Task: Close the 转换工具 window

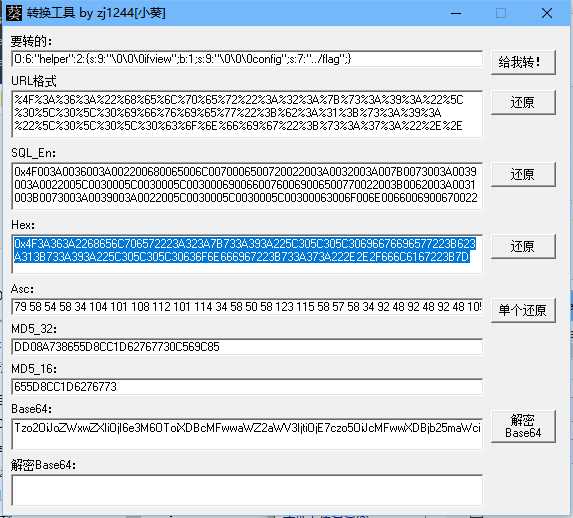Action: point(547,13)
